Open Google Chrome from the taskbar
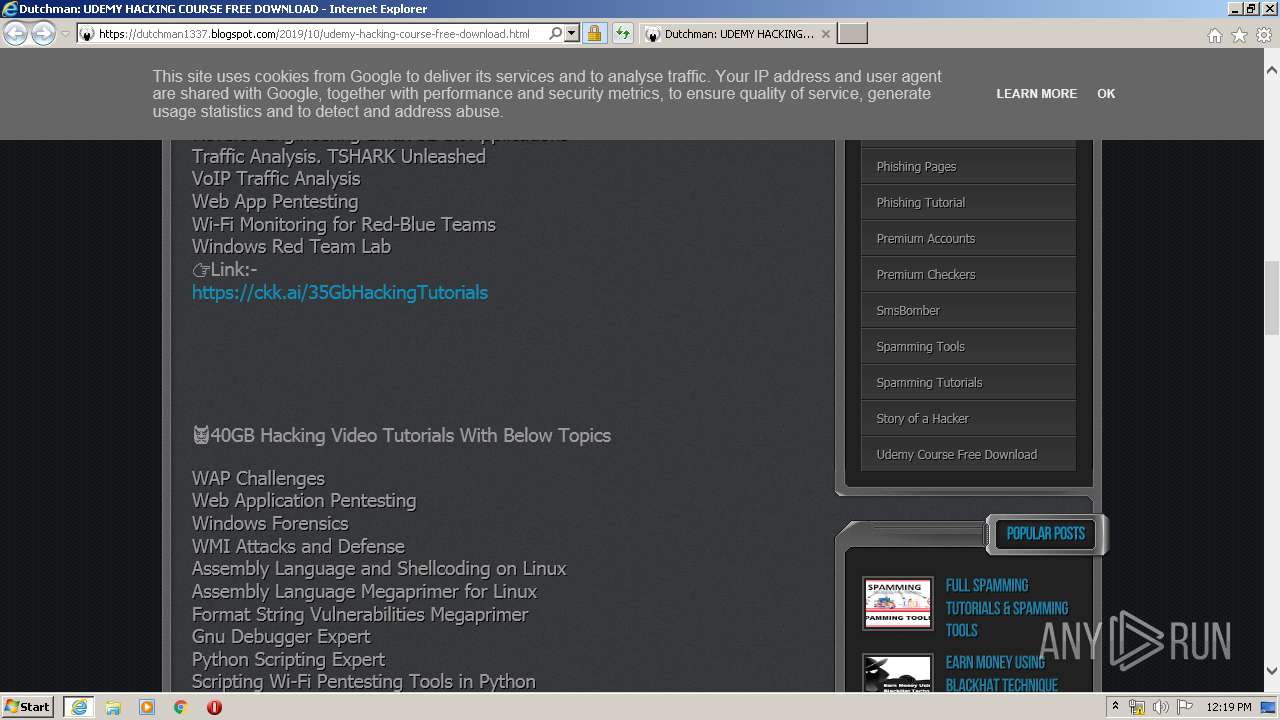 pyautogui.click(x=181, y=707)
